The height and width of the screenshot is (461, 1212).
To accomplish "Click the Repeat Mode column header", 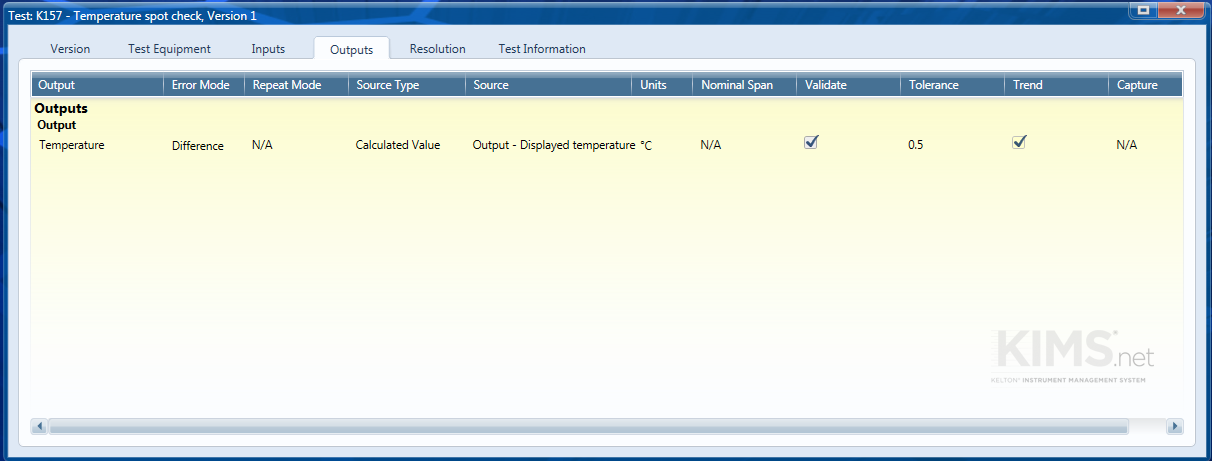I will point(296,85).
